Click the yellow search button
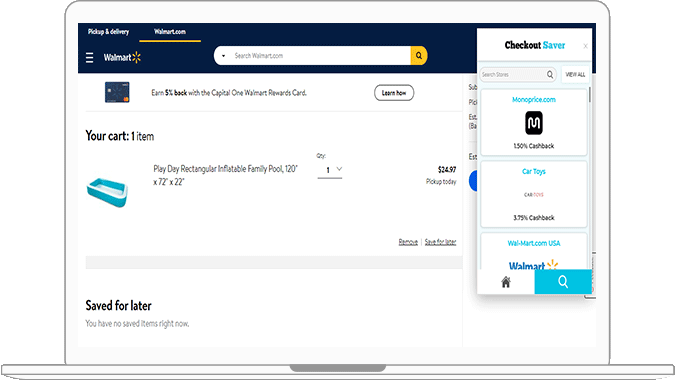The image size is (675, 380). [418, 56]
